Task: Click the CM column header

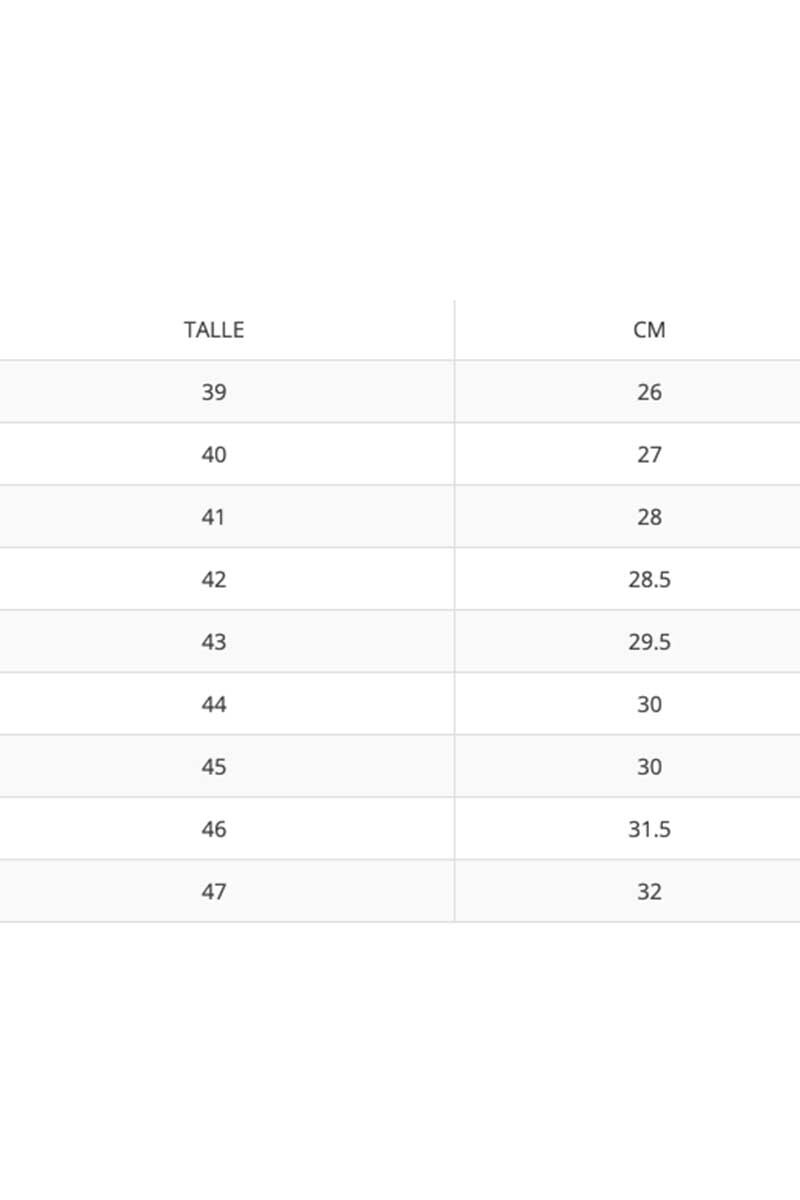Action: point(649,330)
